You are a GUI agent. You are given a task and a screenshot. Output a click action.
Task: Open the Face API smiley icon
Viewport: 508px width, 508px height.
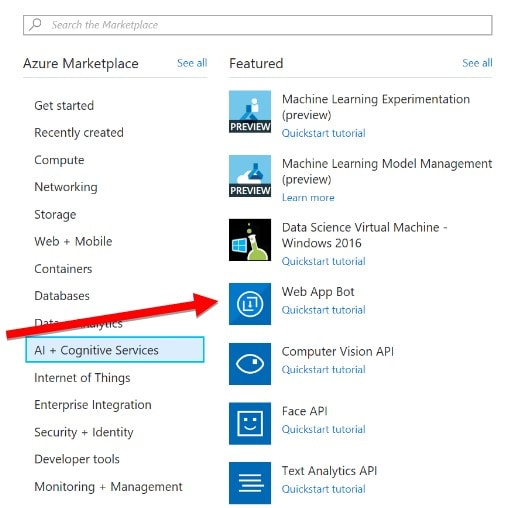pos(250,423)
